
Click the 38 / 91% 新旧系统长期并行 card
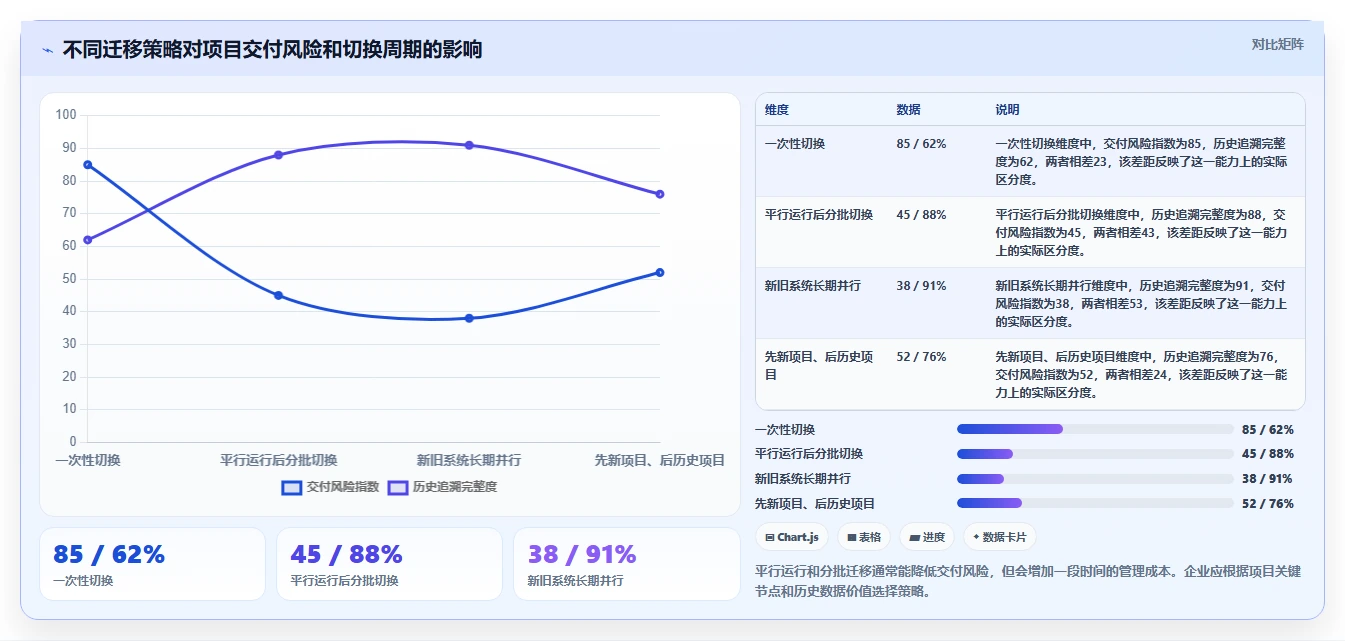pos(626,564)
